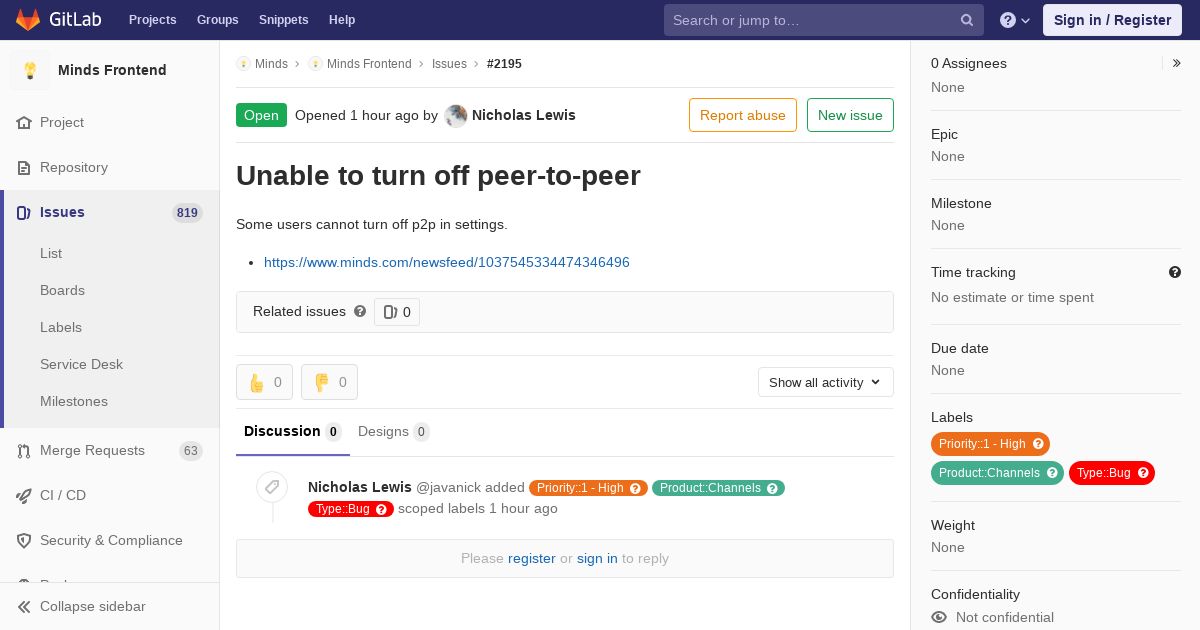Click the Minds breadcrumb link

[x=271, y=64]
